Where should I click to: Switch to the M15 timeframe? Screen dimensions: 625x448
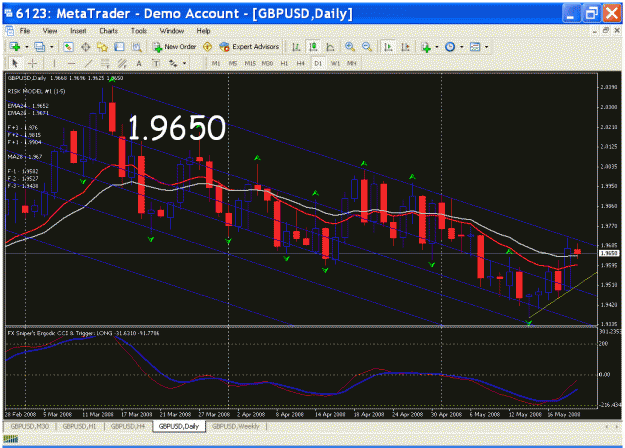(x=250, y=63)
